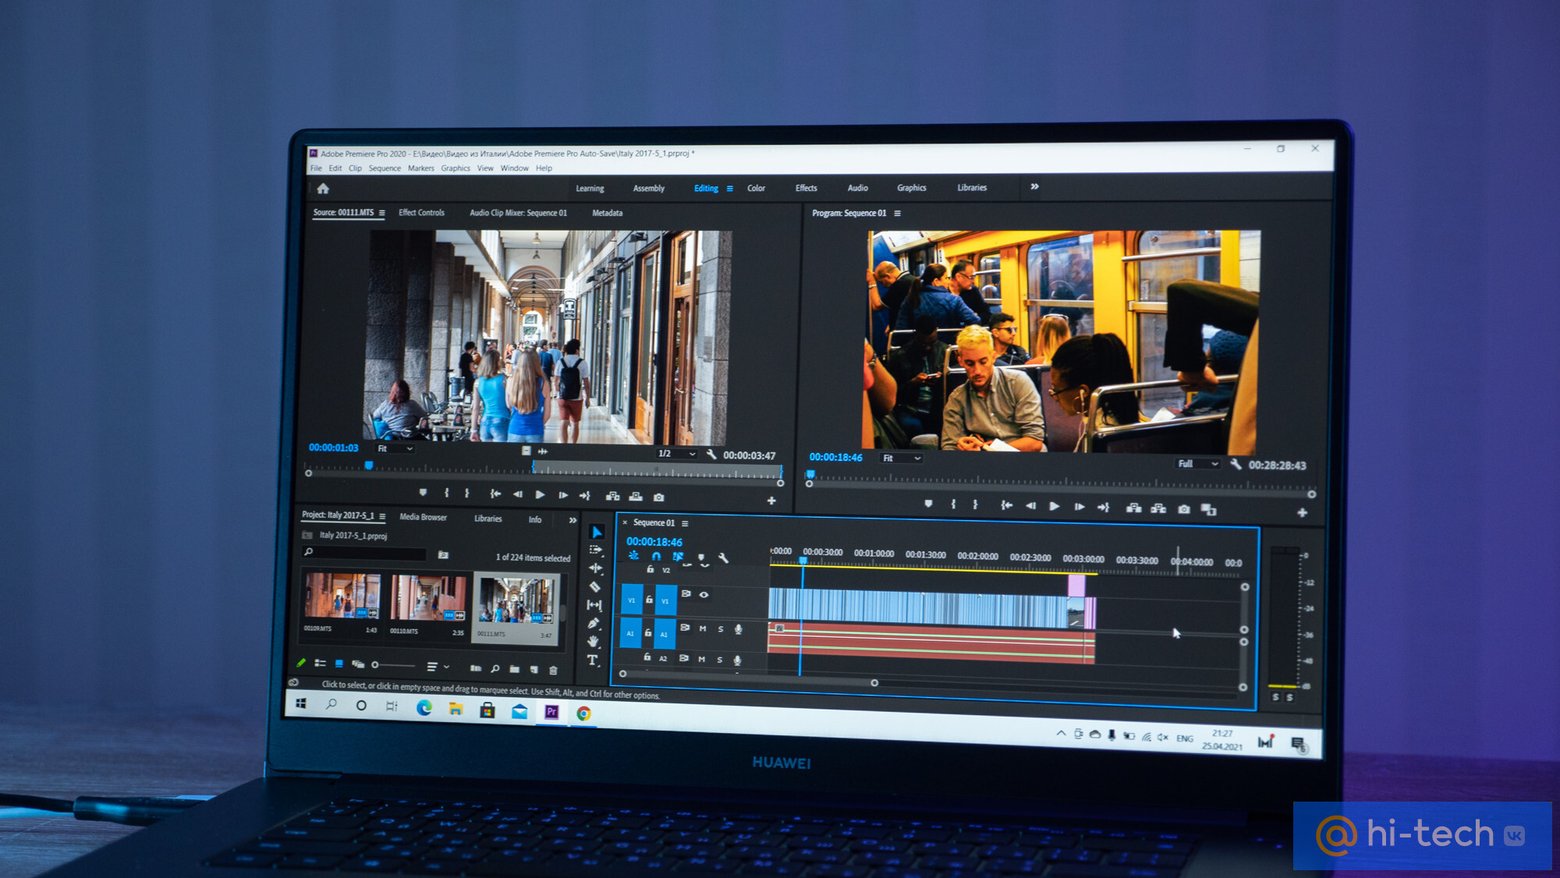Click New Item icon in Project panel
Screen dimensions: 1560x878
[x=534, y=670]
